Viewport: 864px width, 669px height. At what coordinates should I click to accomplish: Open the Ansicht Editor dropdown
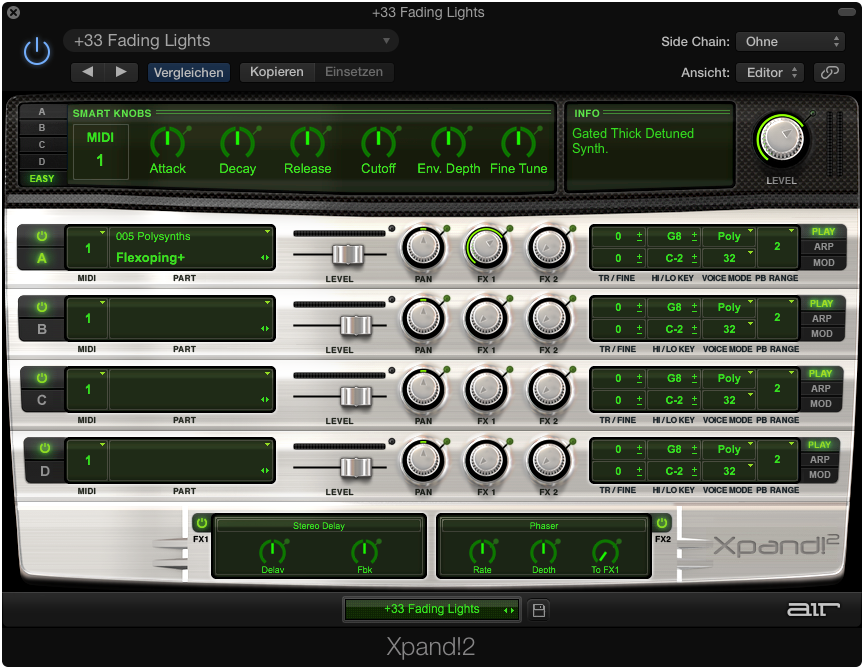coord(769,72)
